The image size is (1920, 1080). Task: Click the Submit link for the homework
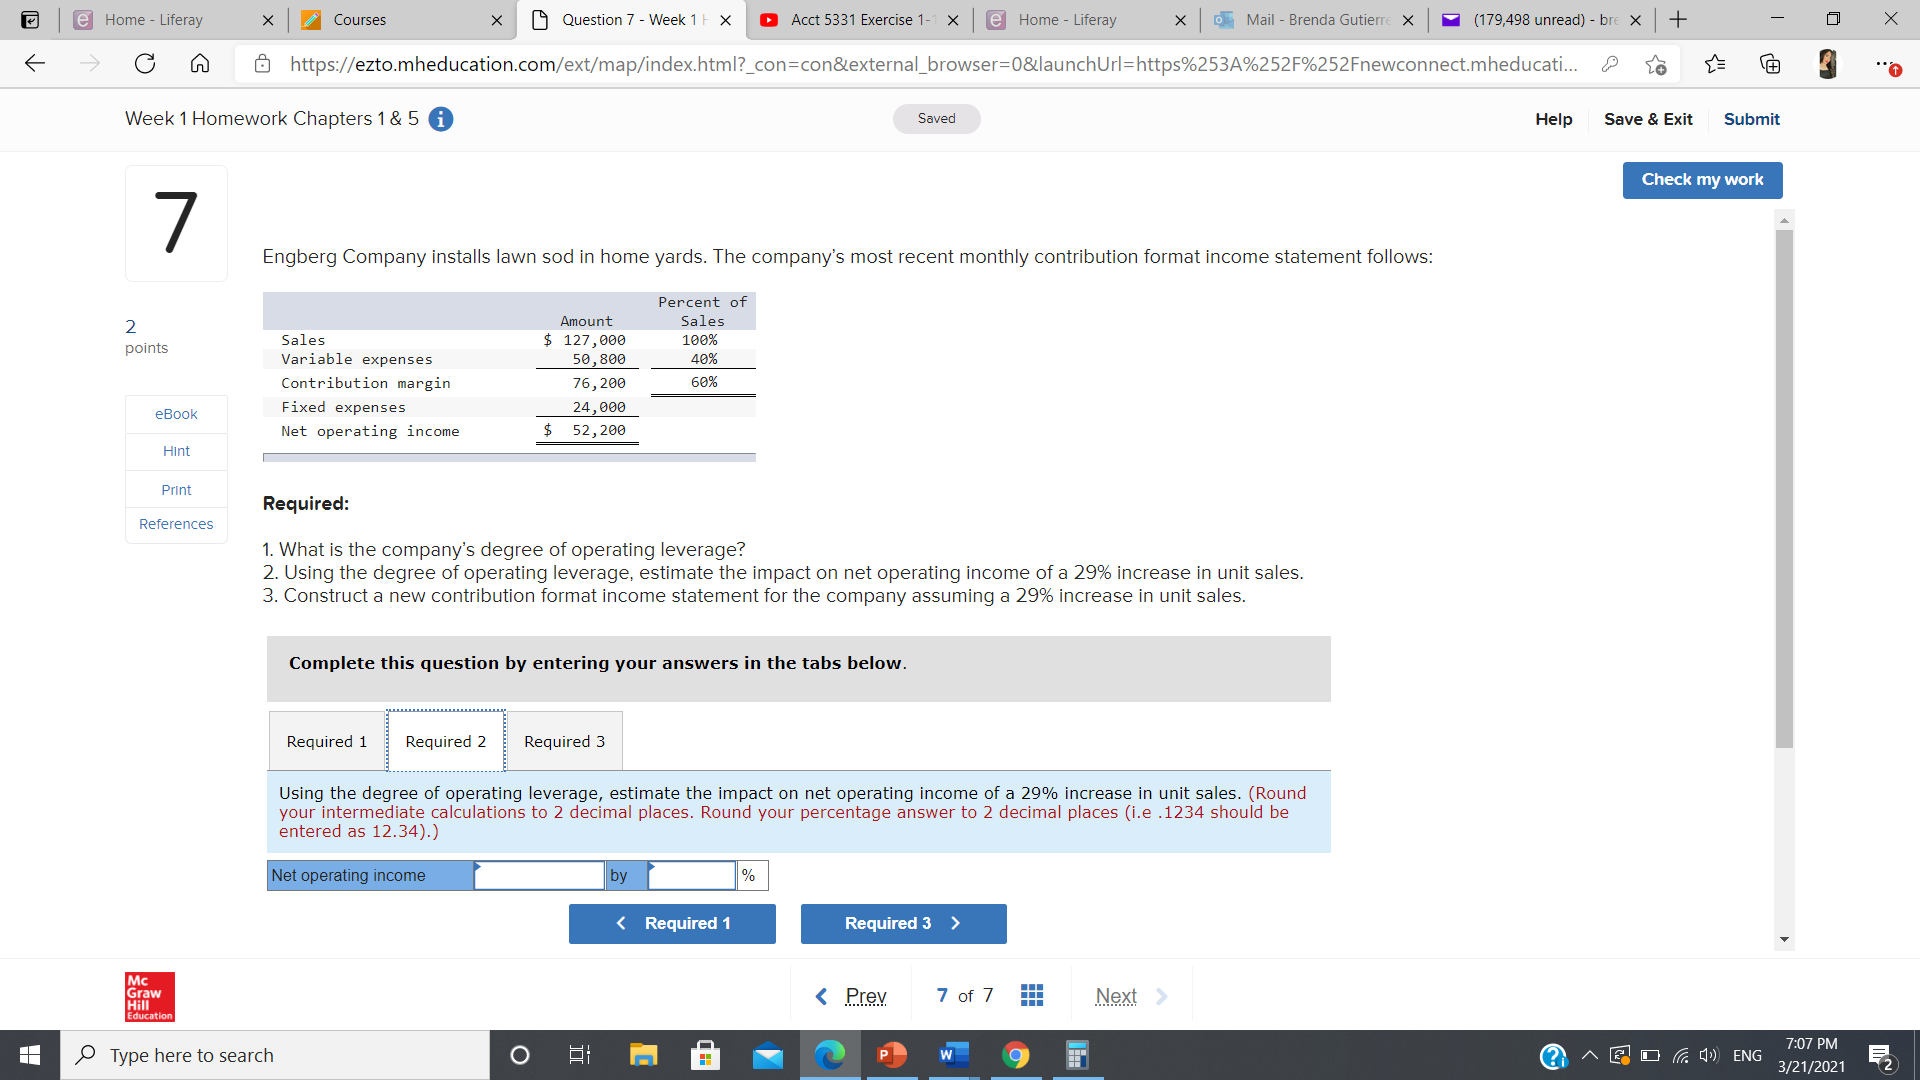1751,119
